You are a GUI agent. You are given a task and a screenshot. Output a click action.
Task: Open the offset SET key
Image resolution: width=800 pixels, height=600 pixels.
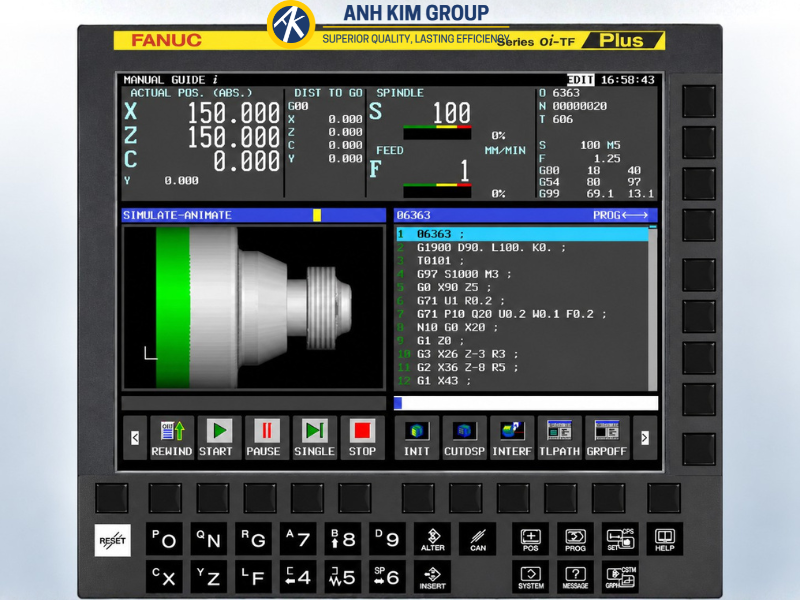[x=620, y=539]
